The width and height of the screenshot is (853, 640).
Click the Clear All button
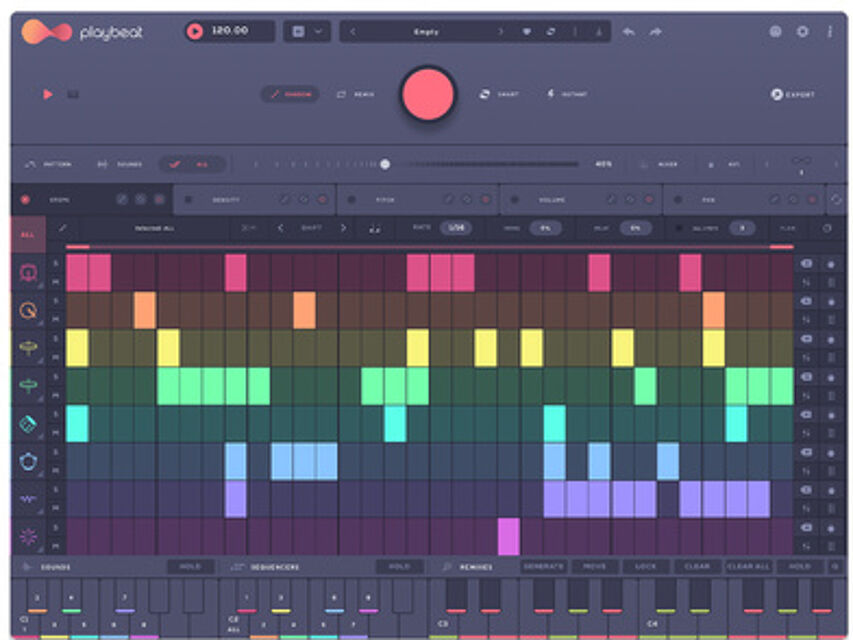pos(748,566)
